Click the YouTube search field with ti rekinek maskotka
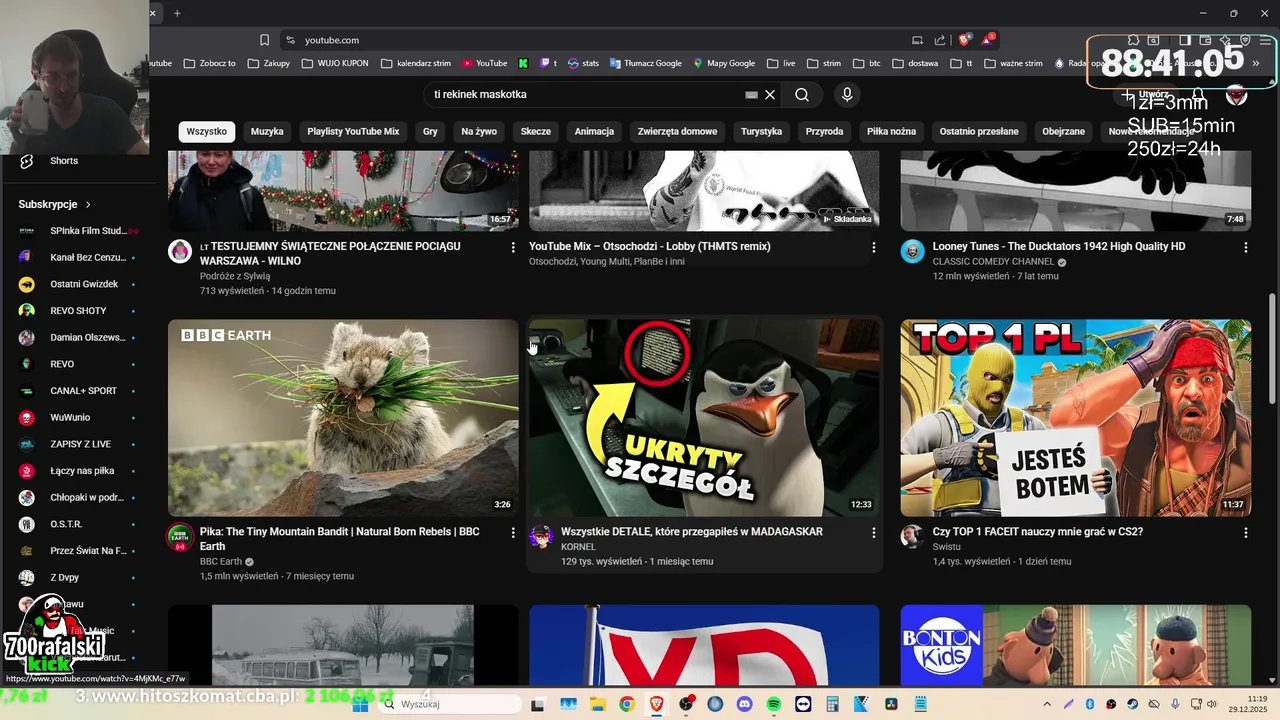The image size is (1280, 720). pyautogui.click(x=585, y=95)
